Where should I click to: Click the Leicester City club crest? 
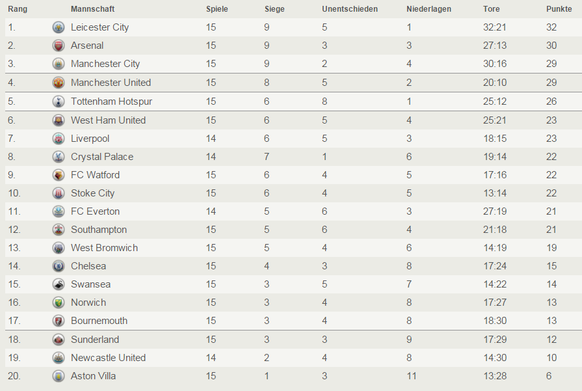click(58, 27)
